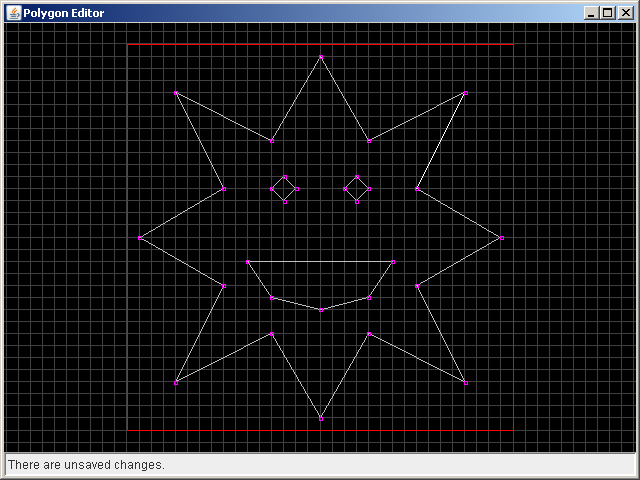640x480 pixels.
Task: Click the red horizontal line at the bottom
Action: [x=320, y=431]
